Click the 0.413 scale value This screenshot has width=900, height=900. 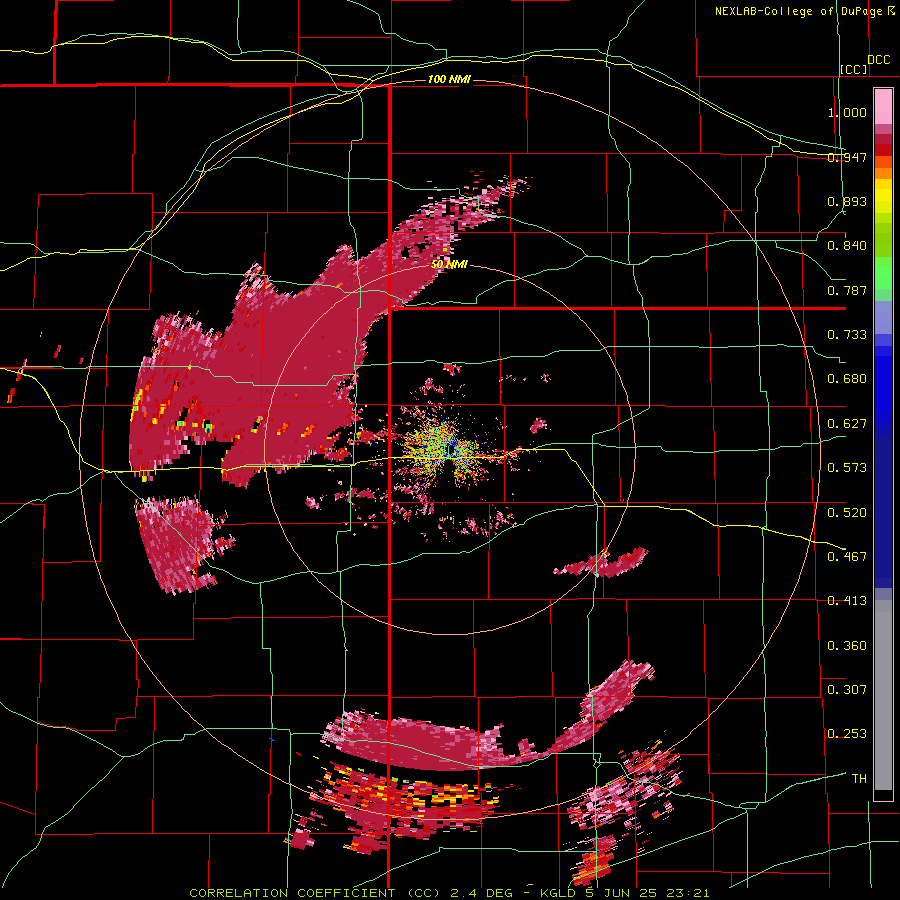click(x=847, y=601)
